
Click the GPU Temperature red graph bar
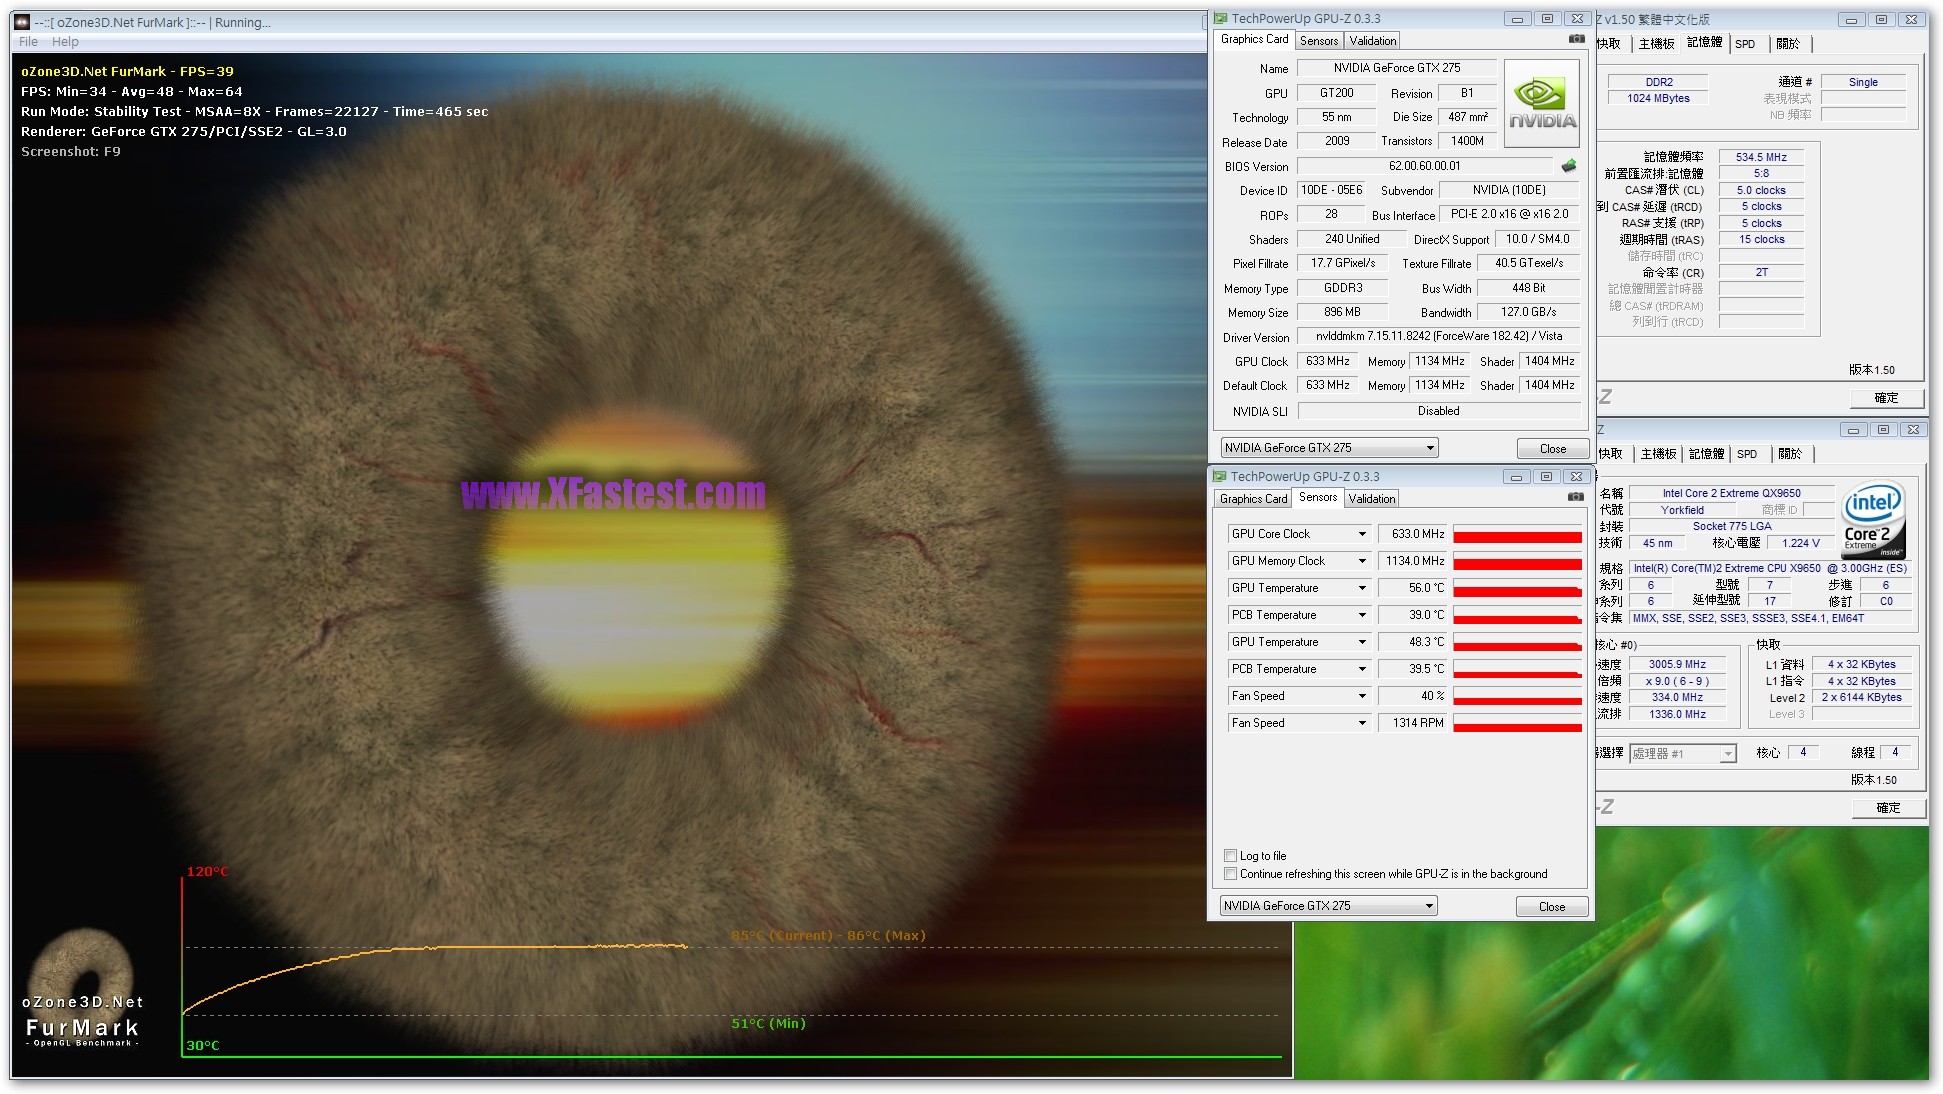pyautogui.click(x=1516, y=589)
